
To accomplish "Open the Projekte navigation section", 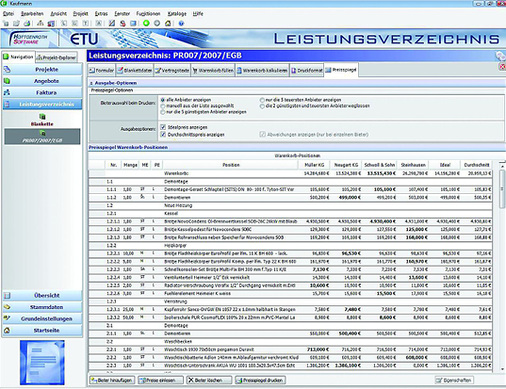I will tap(42, 69).
